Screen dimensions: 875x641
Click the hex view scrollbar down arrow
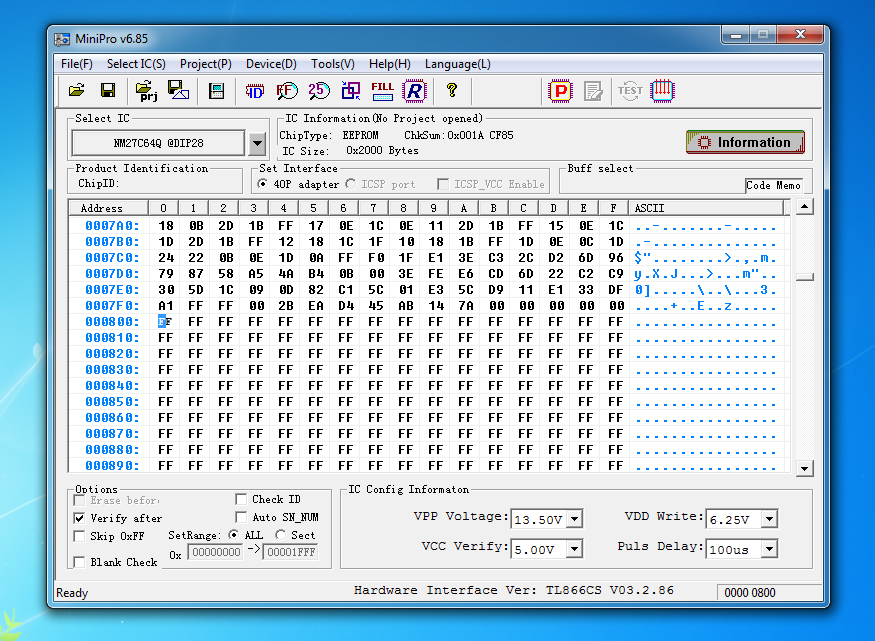(x=804, y=467)
